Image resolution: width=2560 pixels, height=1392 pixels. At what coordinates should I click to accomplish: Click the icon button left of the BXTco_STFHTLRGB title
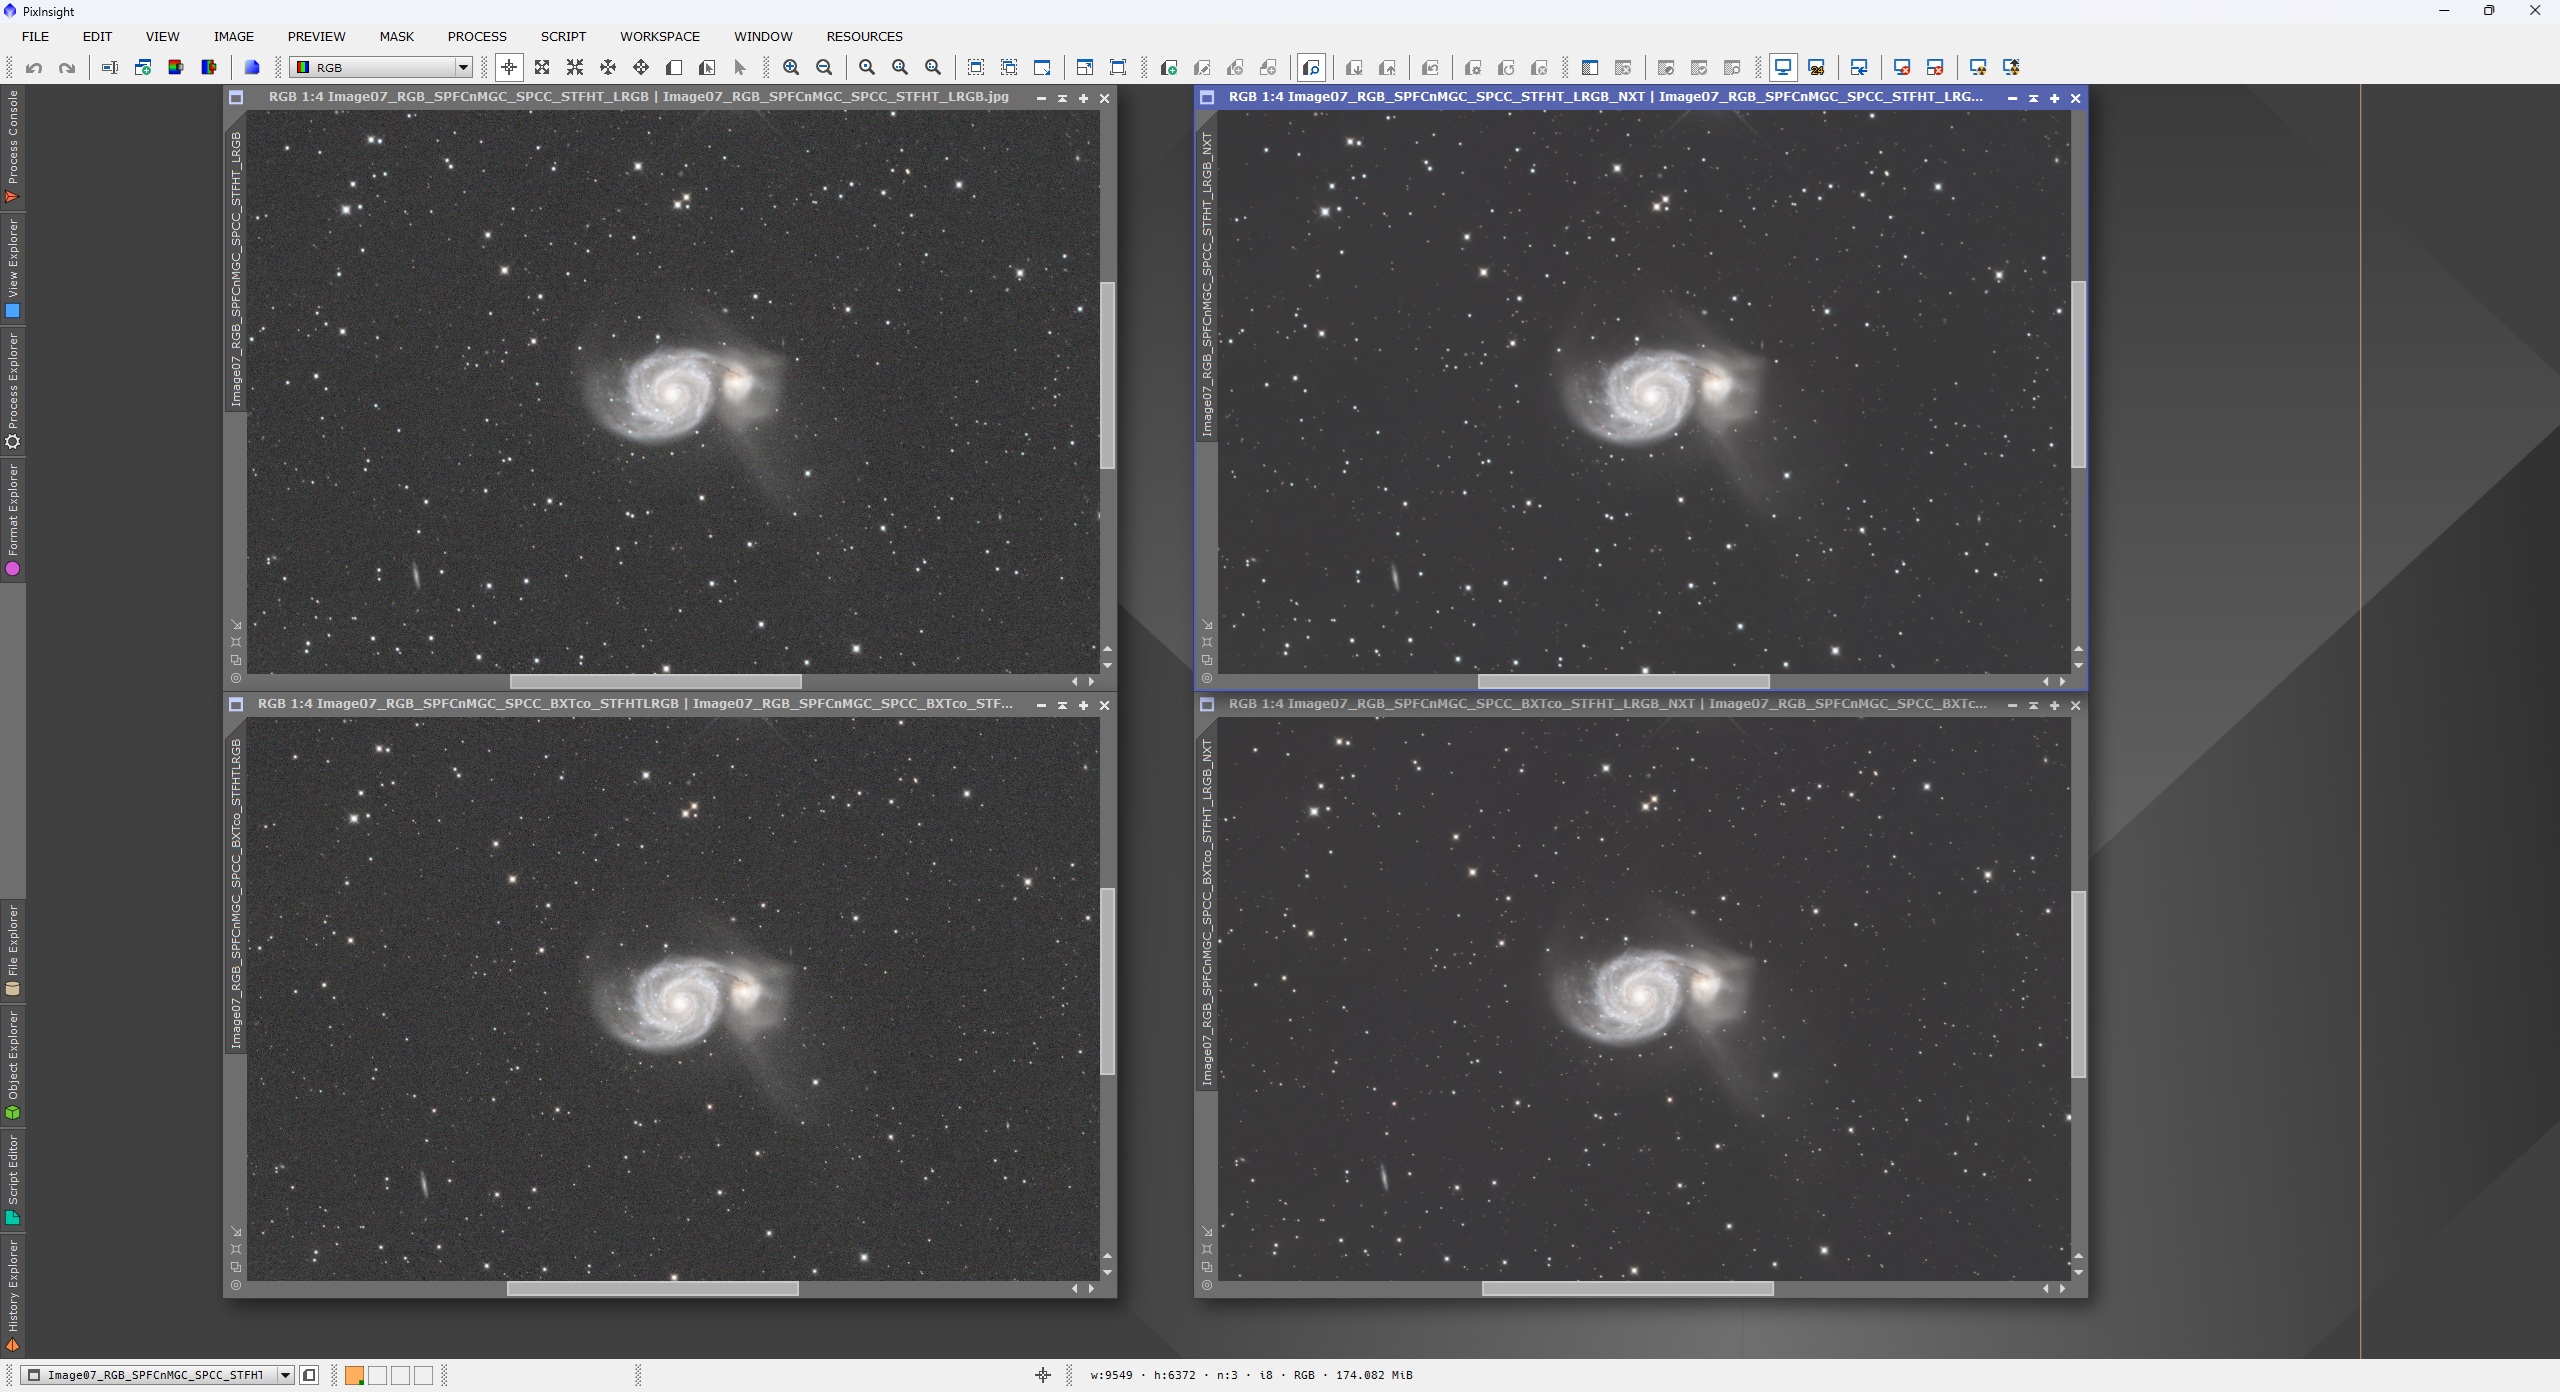tap(236, 704)
